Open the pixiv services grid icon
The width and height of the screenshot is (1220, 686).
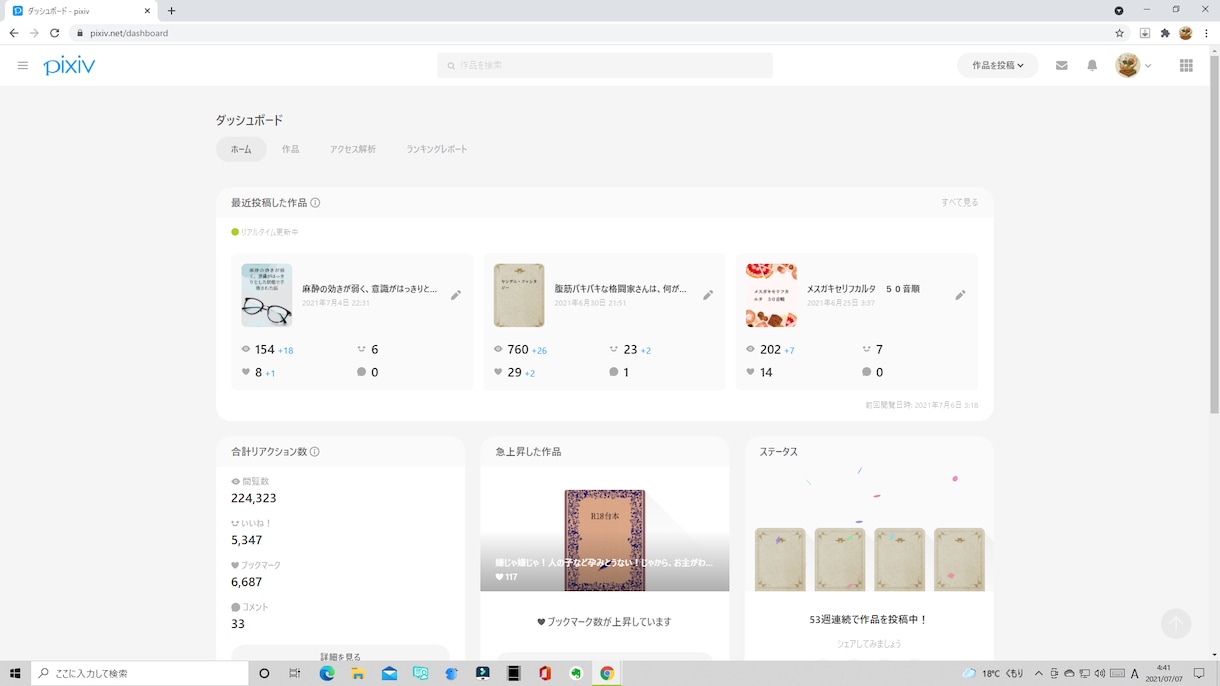tap(1186, 66)
